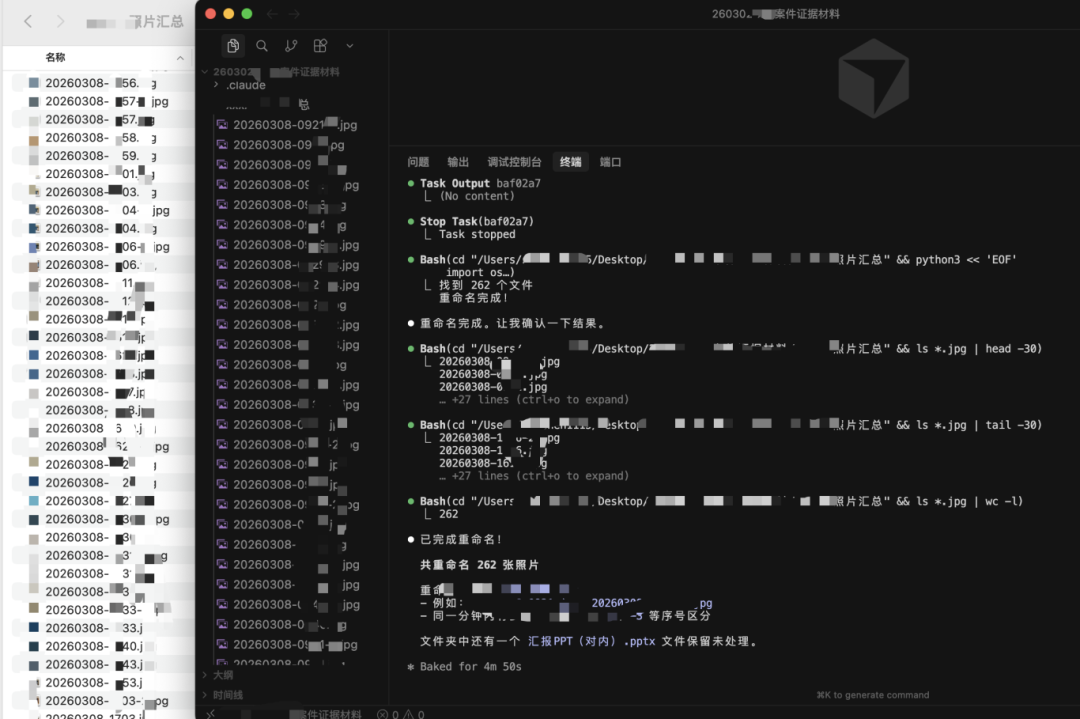The height and width of the screenshot is (719, 1080).
Task: Collapse the root project folder in Explorer
Action: coord(205,72)
